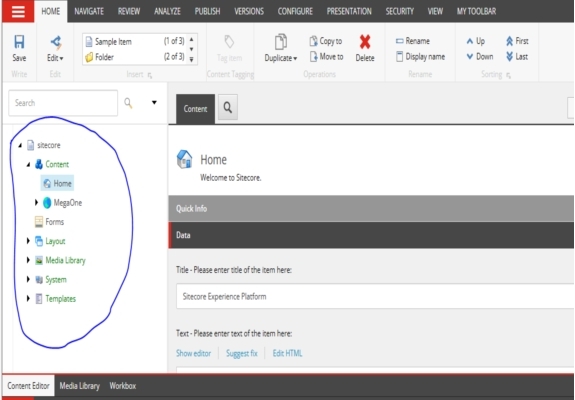The width and height of the screenshot is (575, 400).
Task: Open the Duplicate dropdown arrow
Action: tap(295, 58)
